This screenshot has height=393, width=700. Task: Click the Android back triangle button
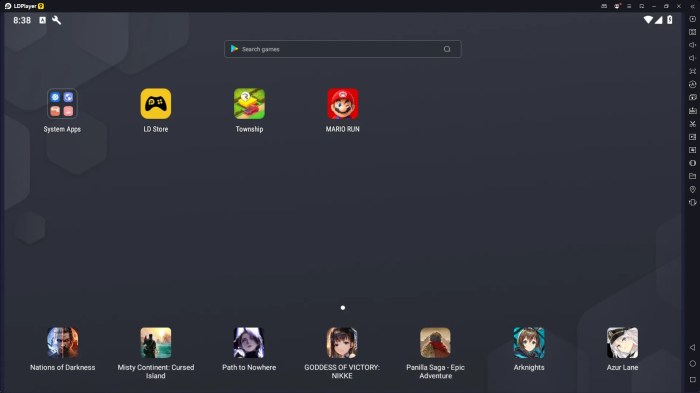coord(692,347)
